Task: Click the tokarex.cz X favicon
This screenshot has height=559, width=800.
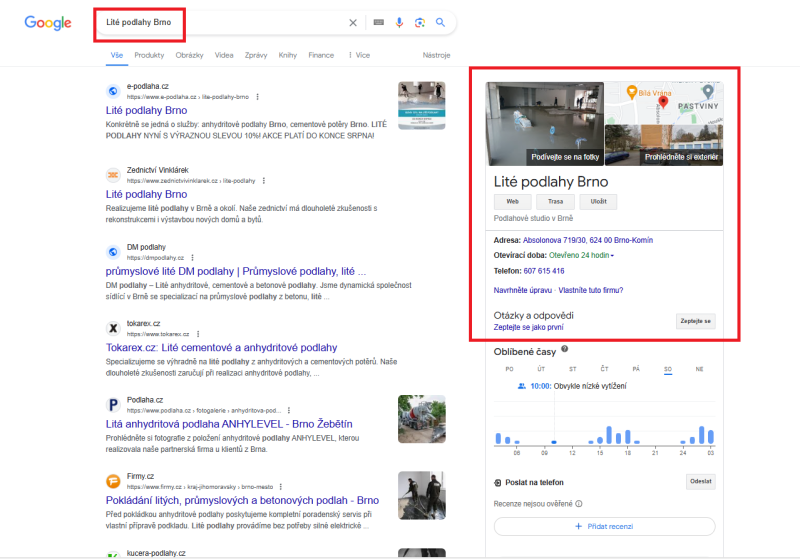Action: (113, 328)
